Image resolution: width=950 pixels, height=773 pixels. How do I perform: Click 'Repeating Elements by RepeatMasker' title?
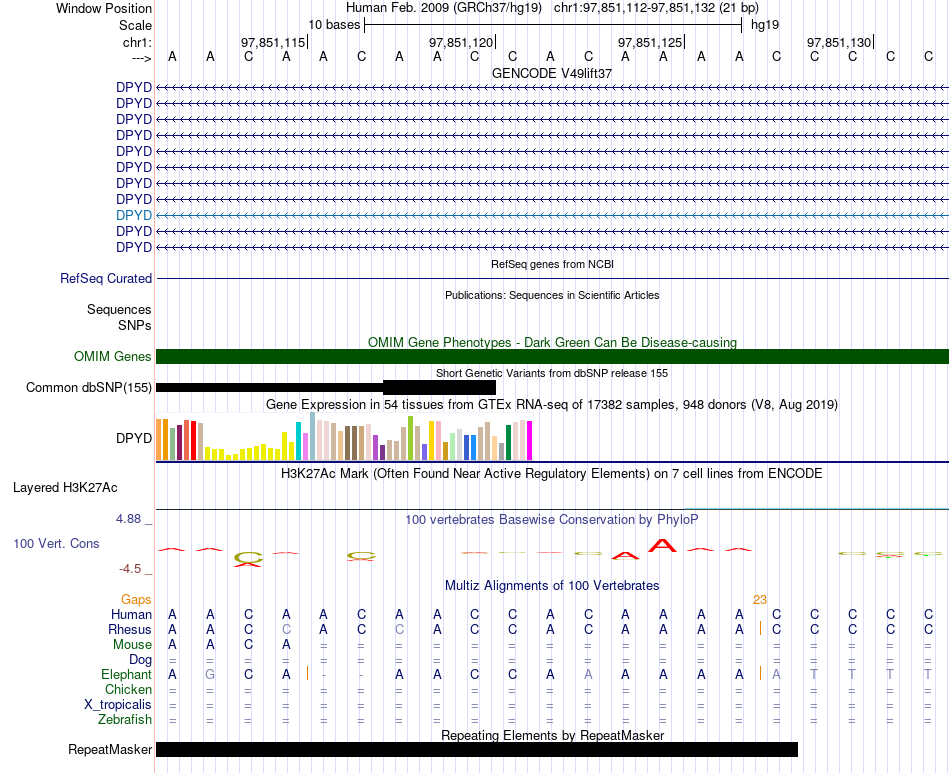(x=553, y=735)
